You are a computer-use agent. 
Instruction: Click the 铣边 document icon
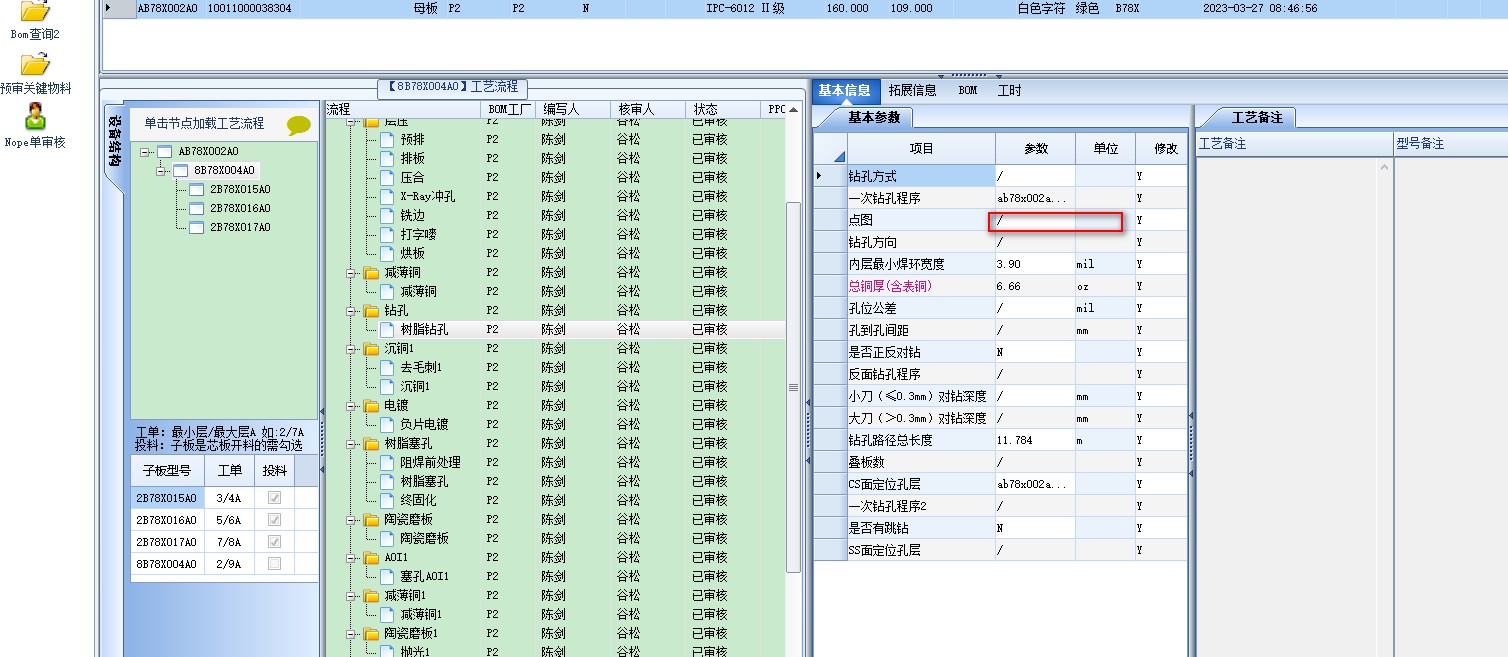click(386, 215)
